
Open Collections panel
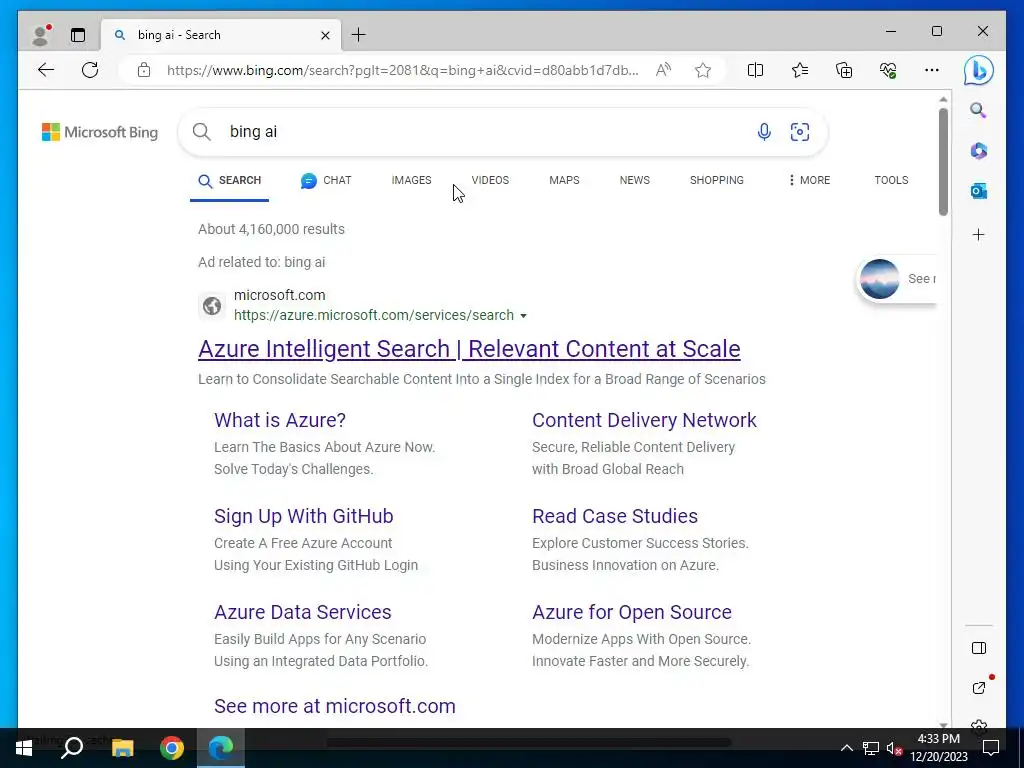[844, 70]
